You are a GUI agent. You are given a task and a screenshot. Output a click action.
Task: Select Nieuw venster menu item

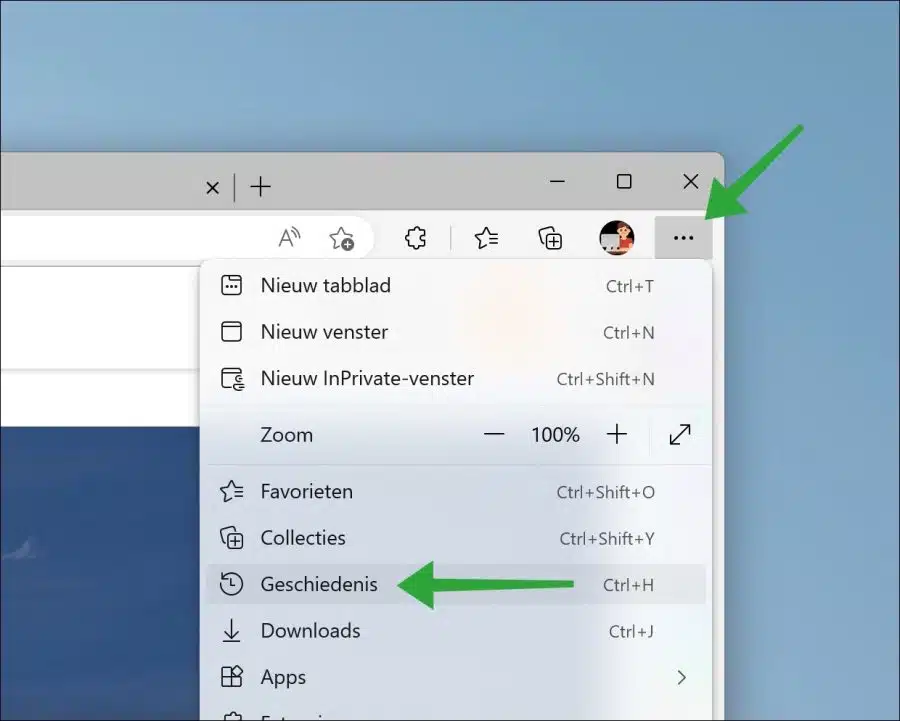tap(456, 332)
